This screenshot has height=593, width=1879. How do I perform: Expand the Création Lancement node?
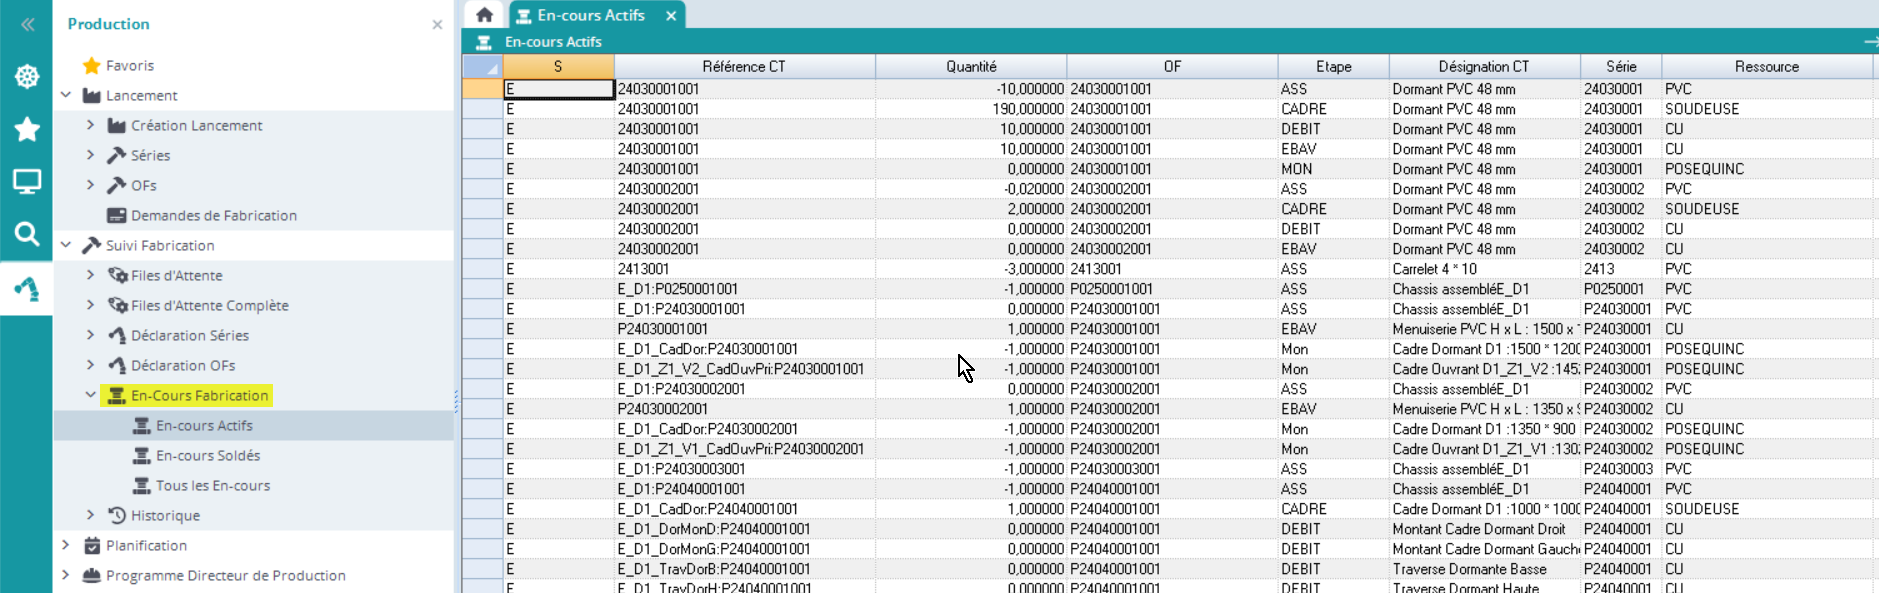click(x=90, y=125)
